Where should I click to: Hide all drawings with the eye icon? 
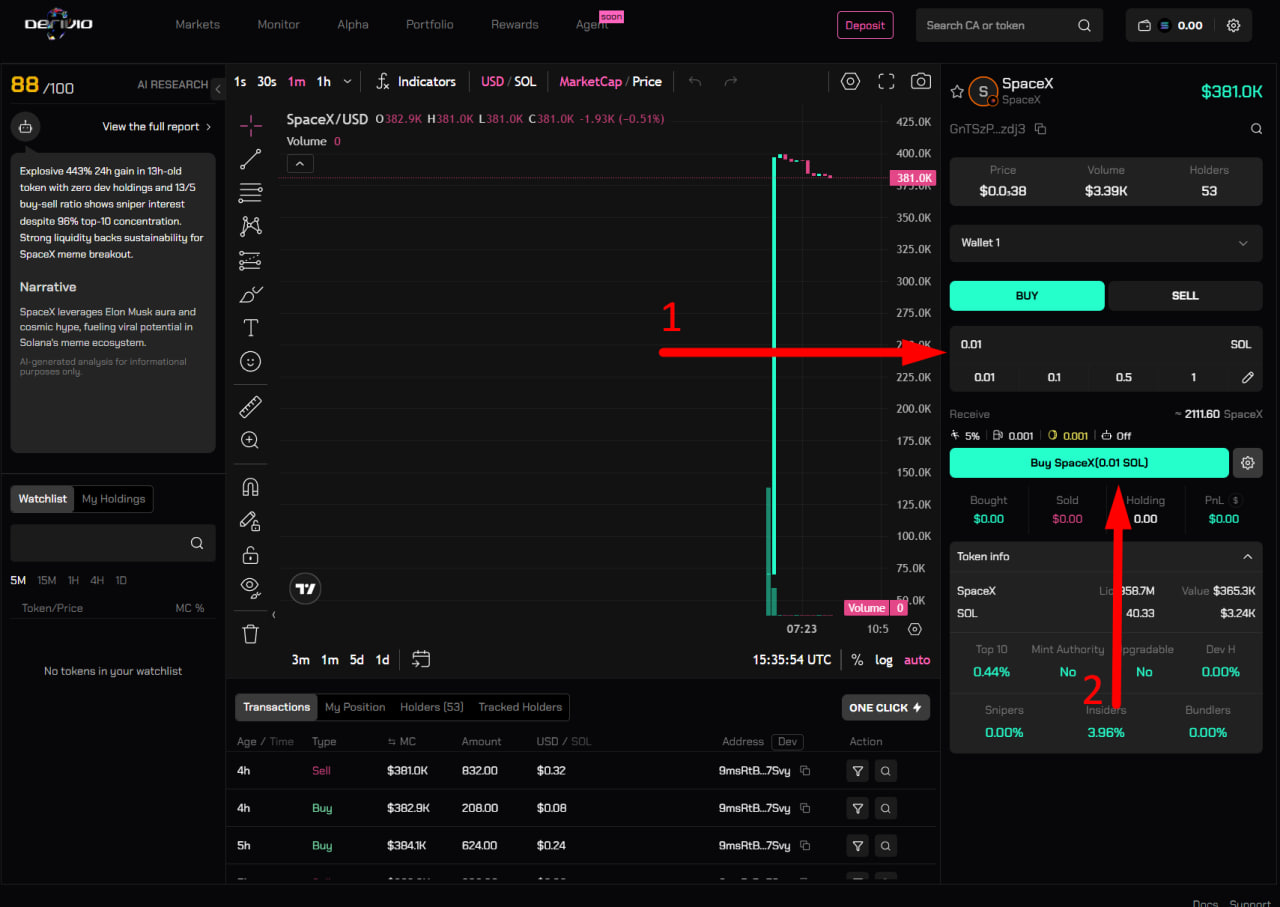[x=251, y=587]
